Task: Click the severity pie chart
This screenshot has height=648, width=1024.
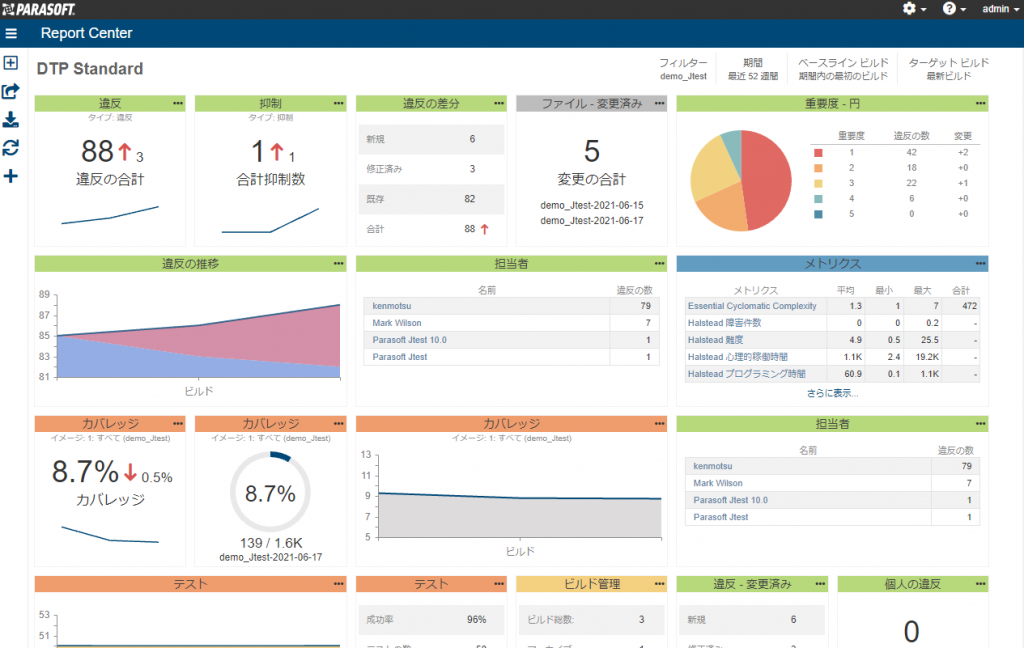Action: (x=741, y=180)
